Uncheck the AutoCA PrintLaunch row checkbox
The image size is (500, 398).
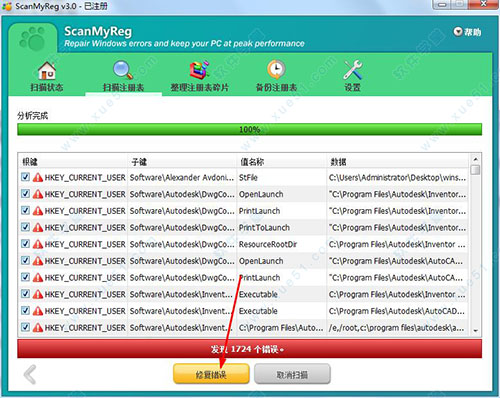click(25, 277)
